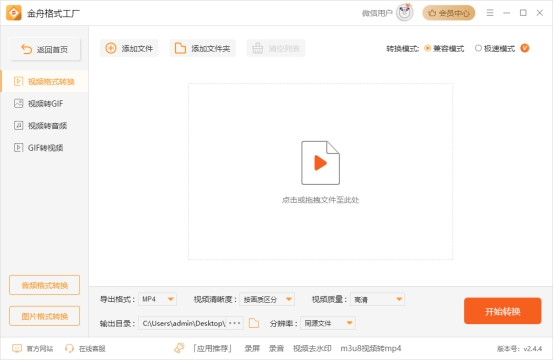
Task: Switch to 视频转GIF mode
Action: pyautogui.click(x=45, y=104)
